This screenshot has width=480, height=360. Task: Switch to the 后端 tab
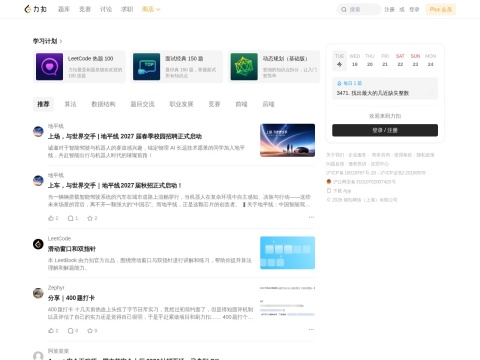[x=268, y=104]
